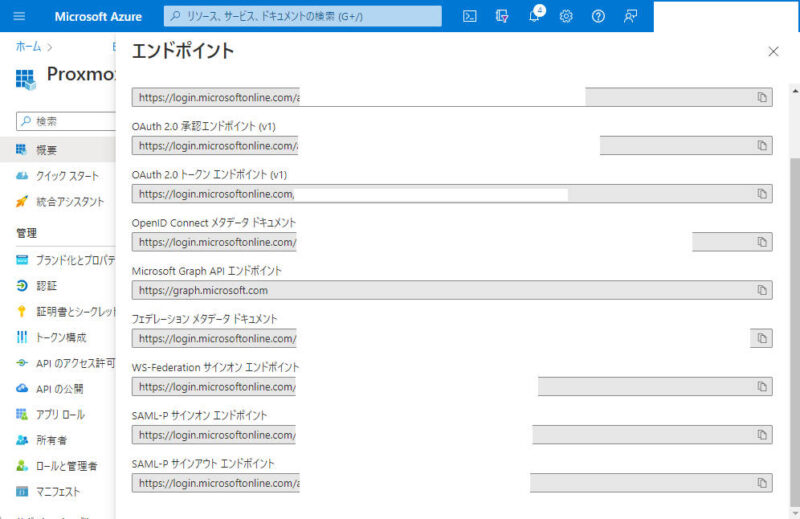Image resolution: width=800 pixels, height=519 pixels.
Task: Copy the OAuth 2.0 承認エンドポイント (v1) URL
Action: click(762, 146)
